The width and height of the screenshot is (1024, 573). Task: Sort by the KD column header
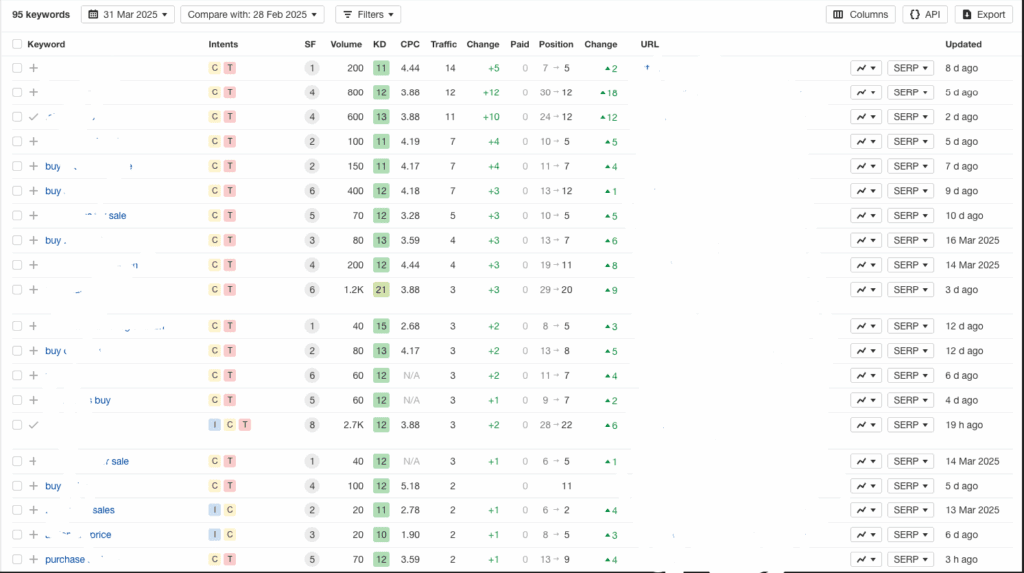(379, 44)
